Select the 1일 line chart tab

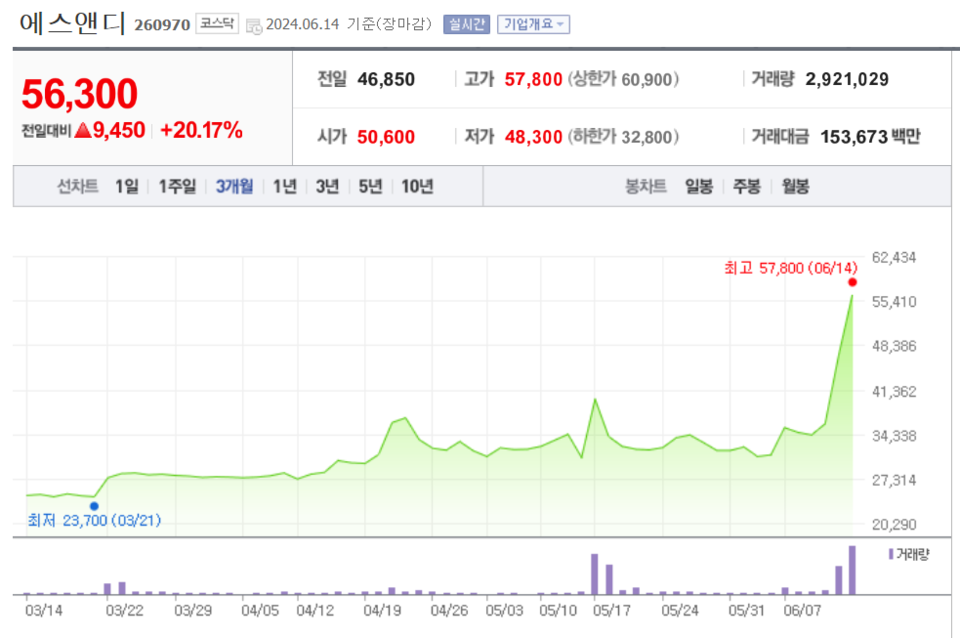127,187
